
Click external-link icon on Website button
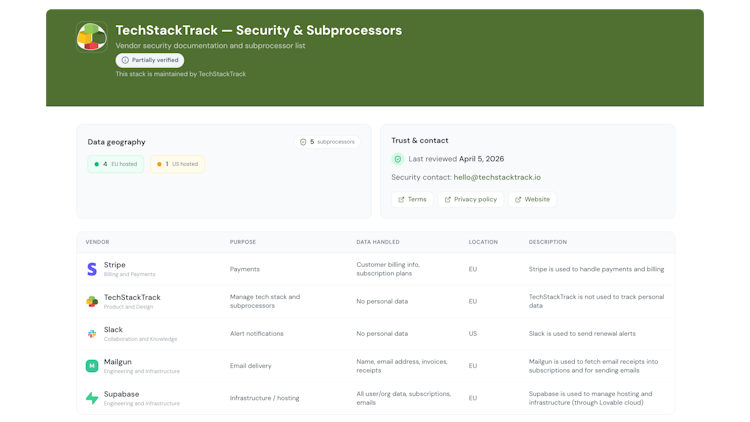point(518,200)
